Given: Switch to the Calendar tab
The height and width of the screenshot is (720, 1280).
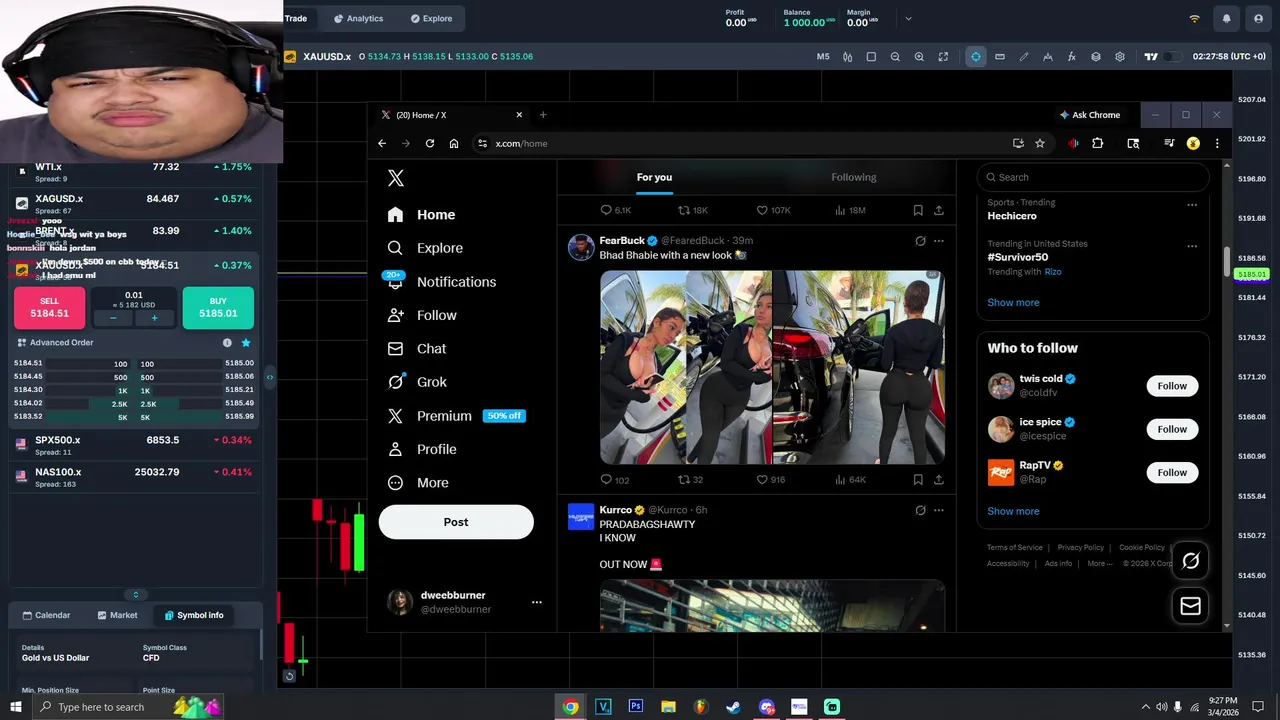Looking at the screenshot, I should [46, 615].
